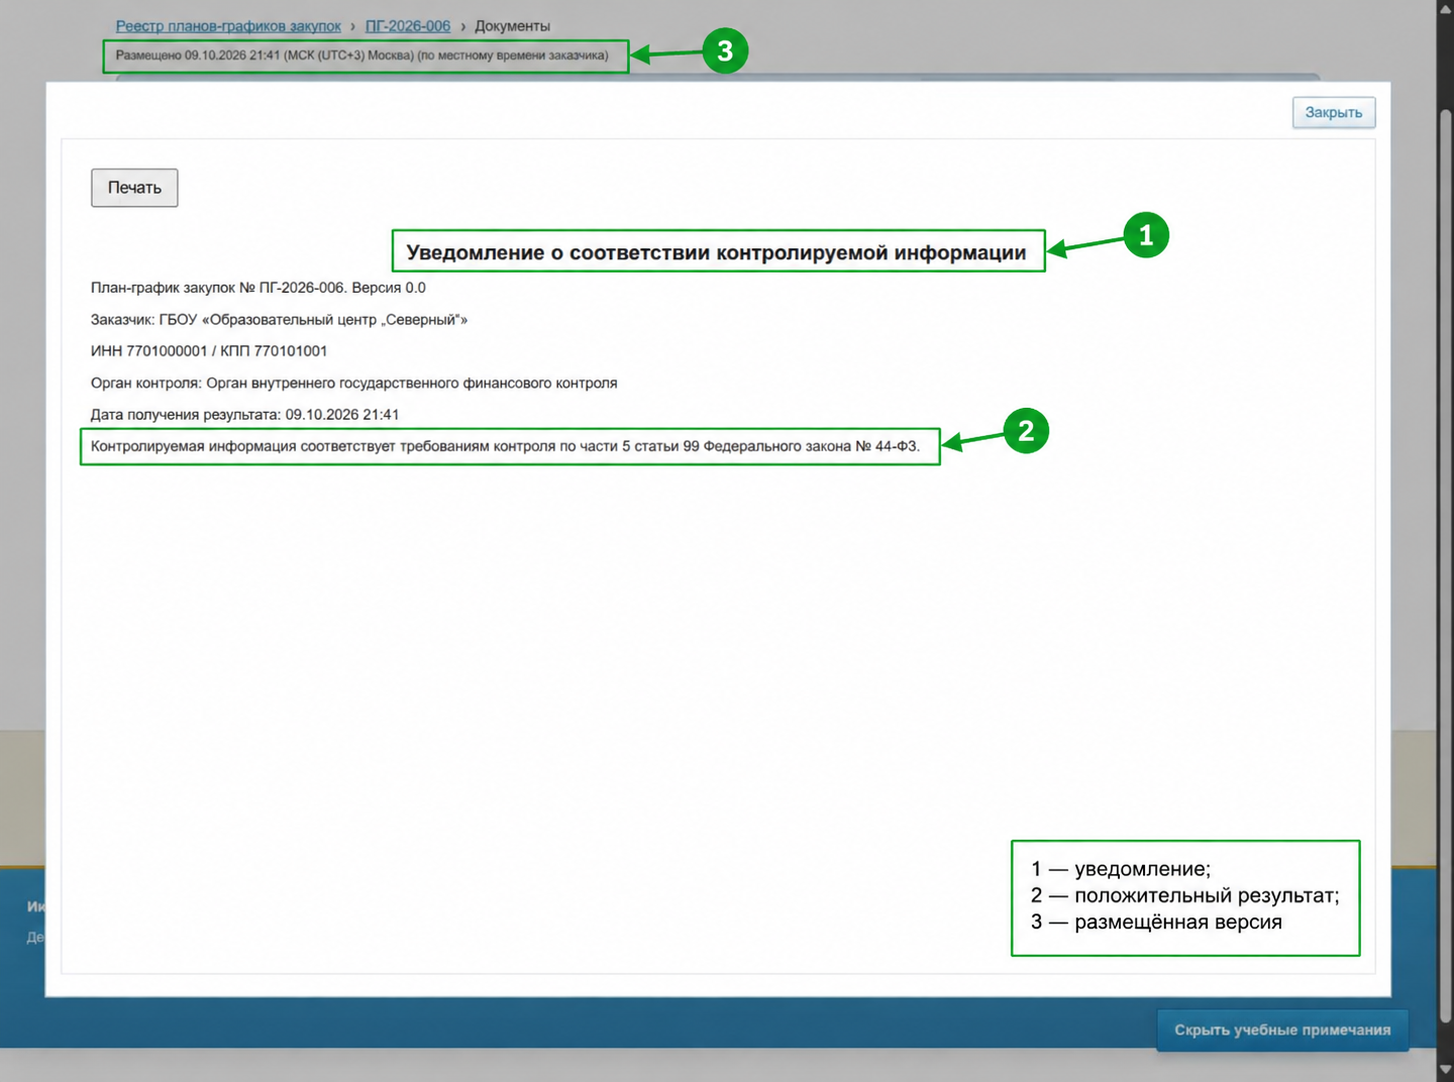Click the scrollbar up arrow at top right
The image size is (1454, 1082).
(x=1445, y=8)
